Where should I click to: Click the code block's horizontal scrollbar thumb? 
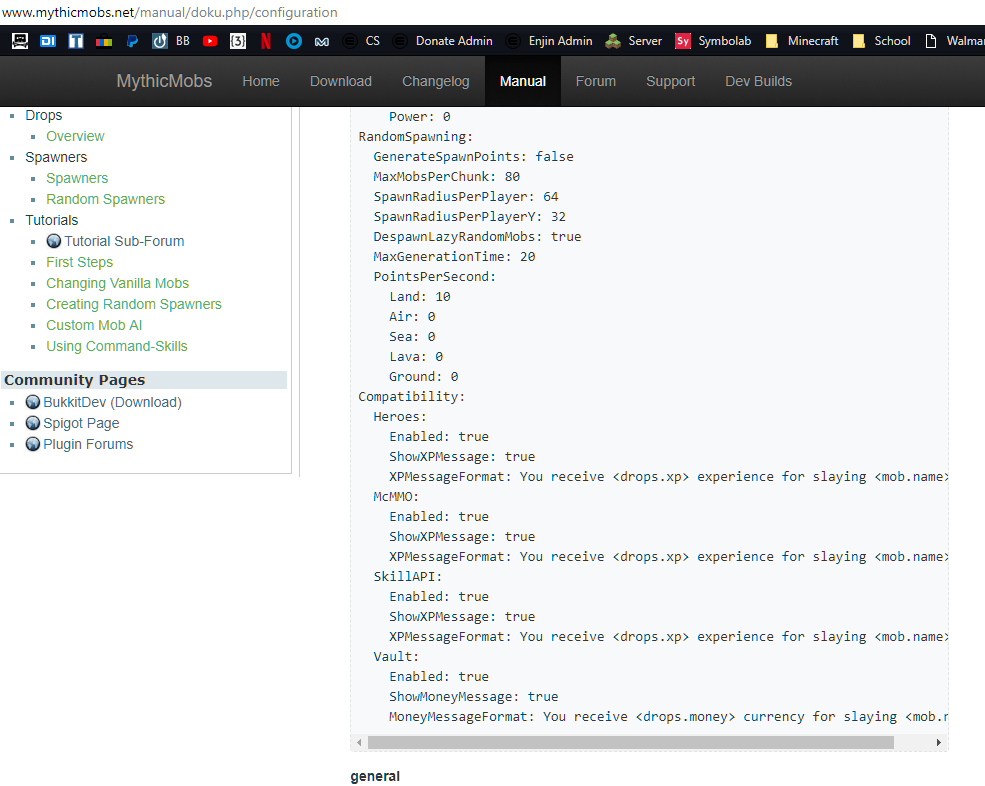631,743
